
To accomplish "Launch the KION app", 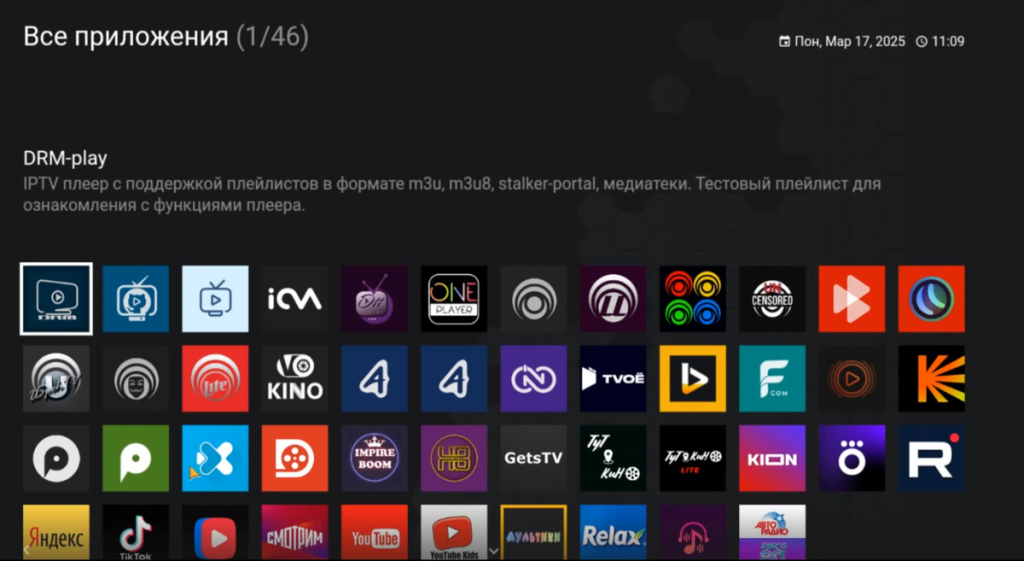I will click(x=773, y=458).
